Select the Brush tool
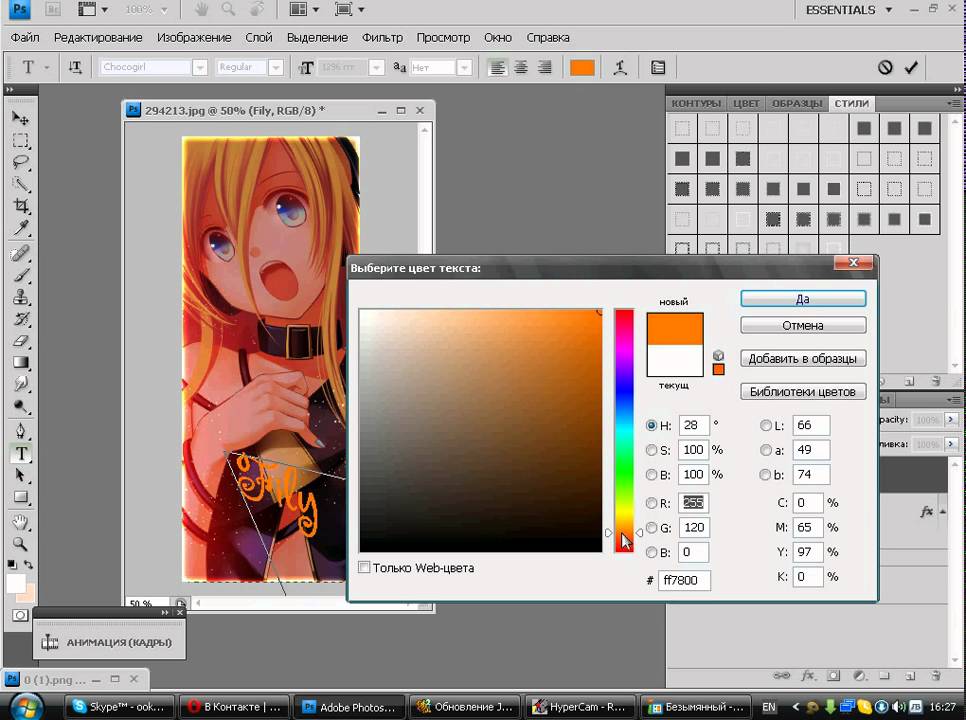This screenshot has width=966, height=720. point(20,275)
